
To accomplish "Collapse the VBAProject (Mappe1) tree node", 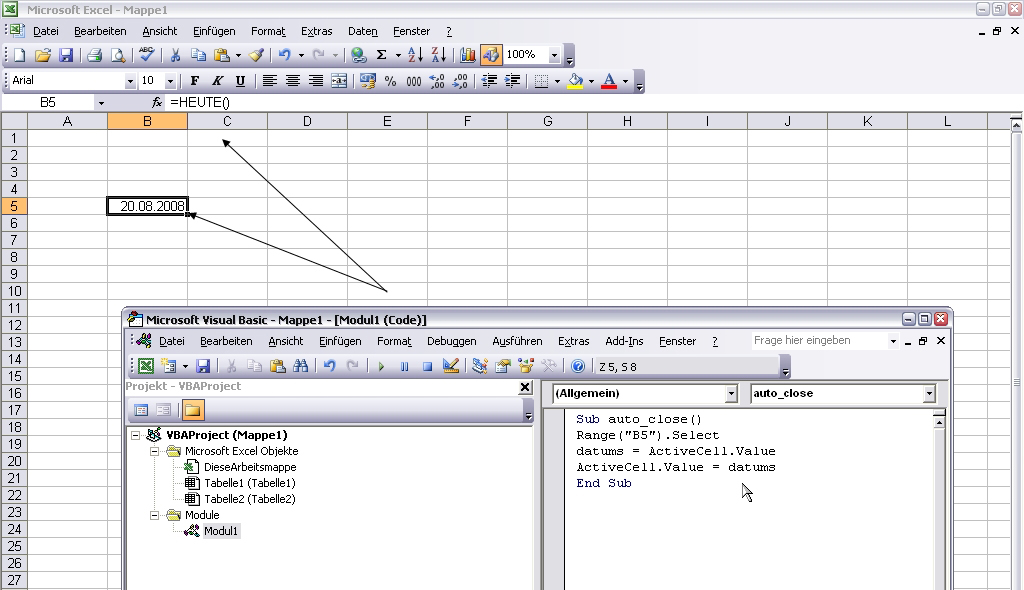I will coord(136,435).
